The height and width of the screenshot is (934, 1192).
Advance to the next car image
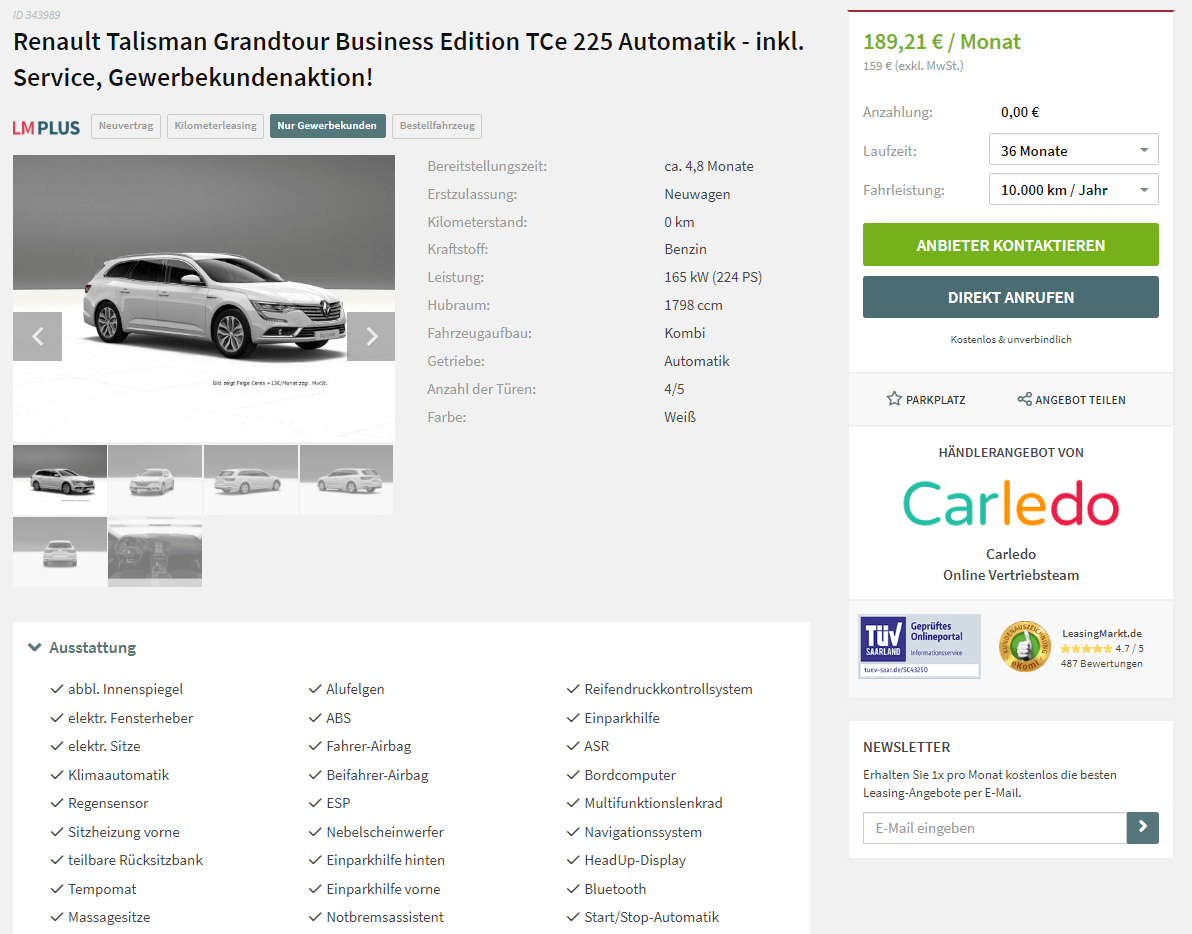click(371, 336)
